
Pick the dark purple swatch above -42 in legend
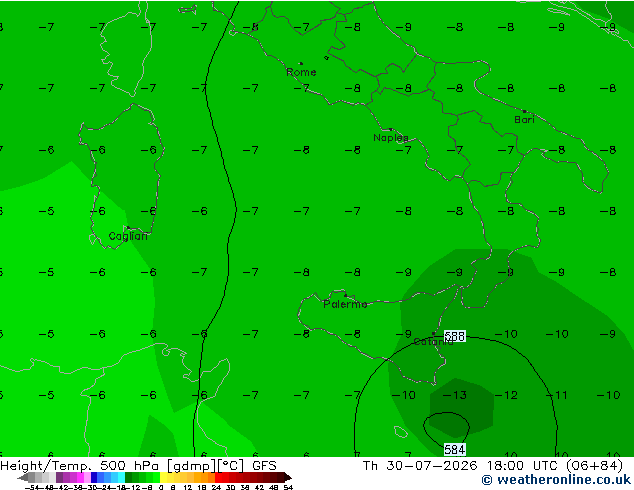(x=59, y=477)
